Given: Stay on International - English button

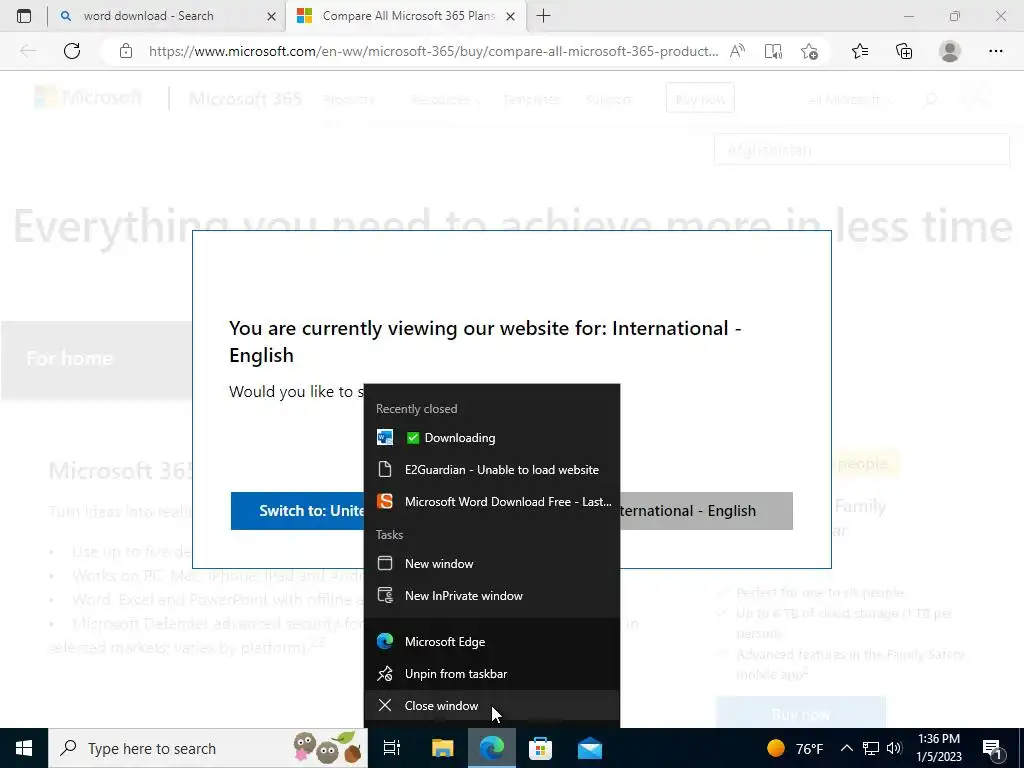Looking at the screenshot, I should click(x=706, y=511).
